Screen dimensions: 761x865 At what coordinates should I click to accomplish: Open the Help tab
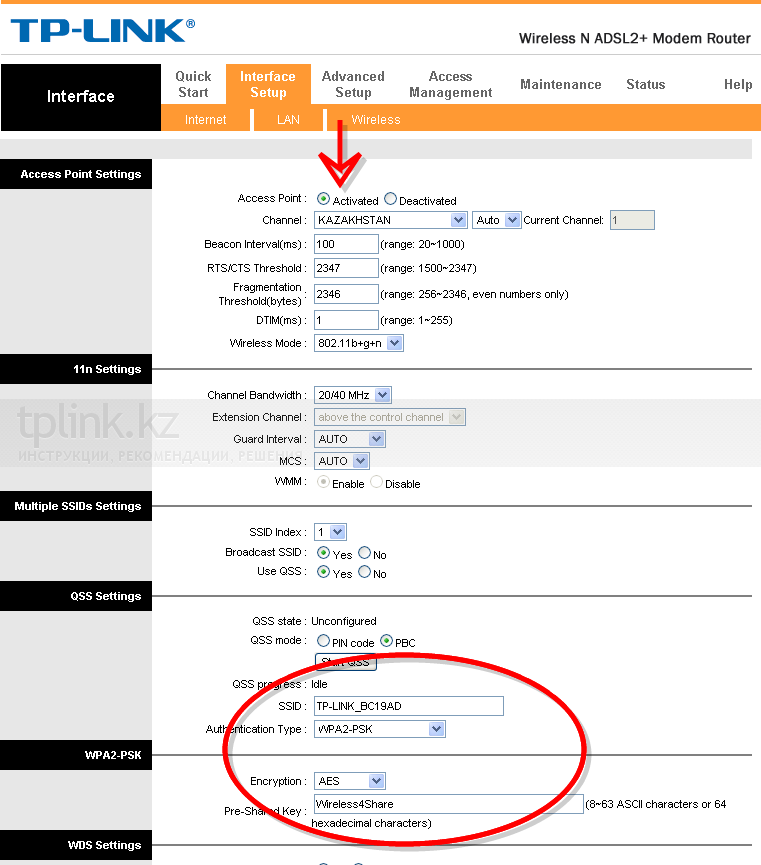[738, 84]
